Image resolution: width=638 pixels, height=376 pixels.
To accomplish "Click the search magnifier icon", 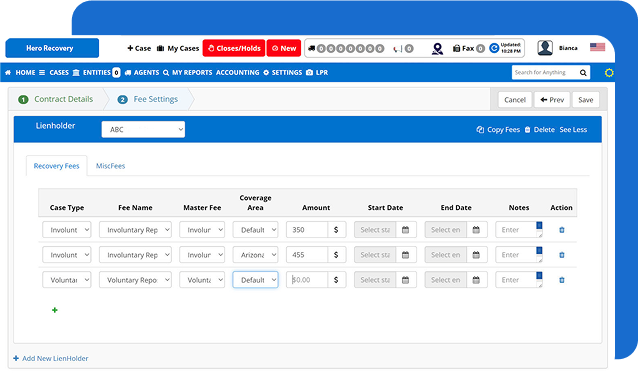I will click(x=583, y=72).
